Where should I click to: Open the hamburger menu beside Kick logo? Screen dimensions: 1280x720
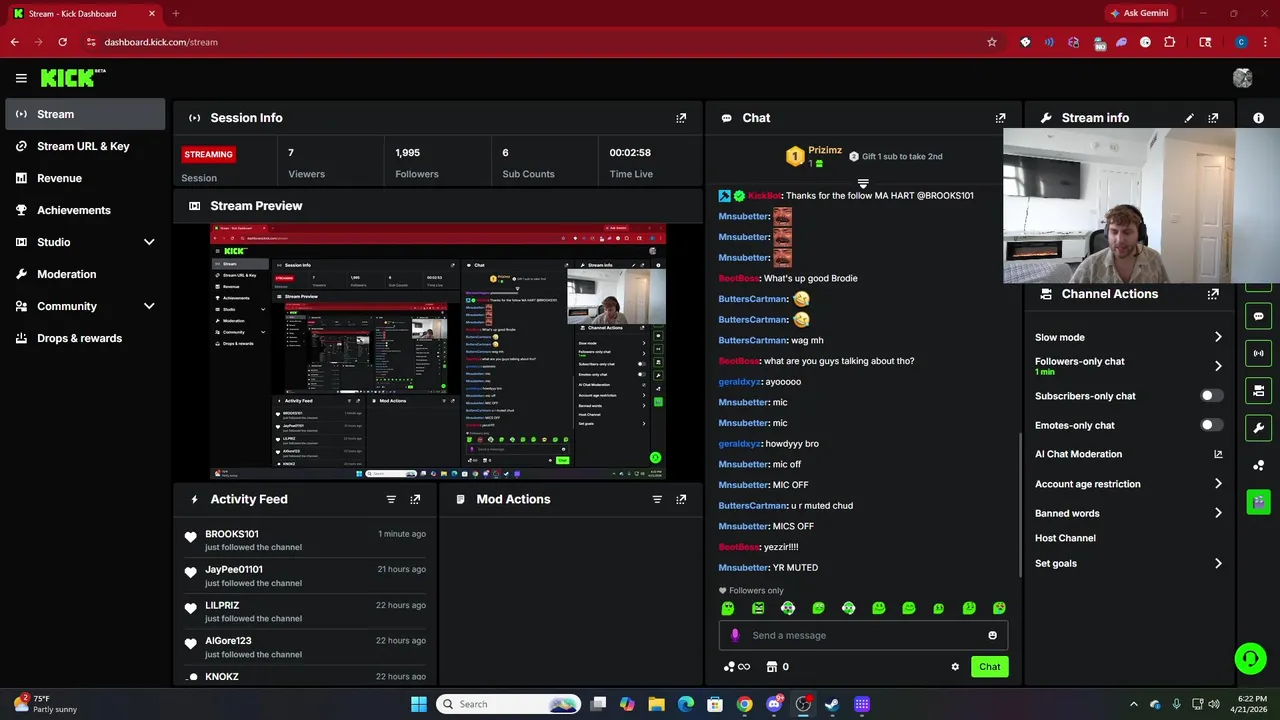pos(21,78)
